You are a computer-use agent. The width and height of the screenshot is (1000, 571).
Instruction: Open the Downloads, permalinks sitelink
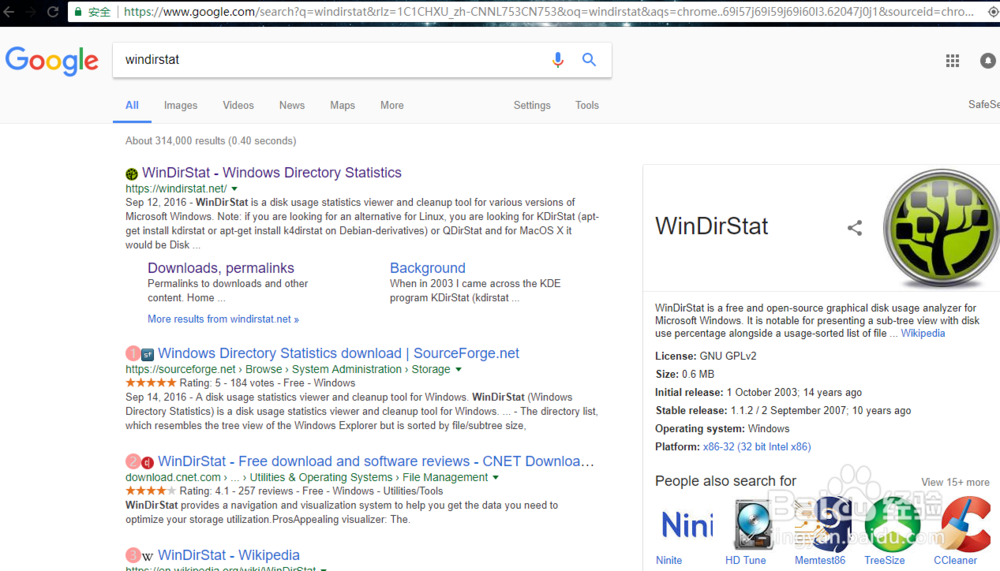tap(221, 268)
